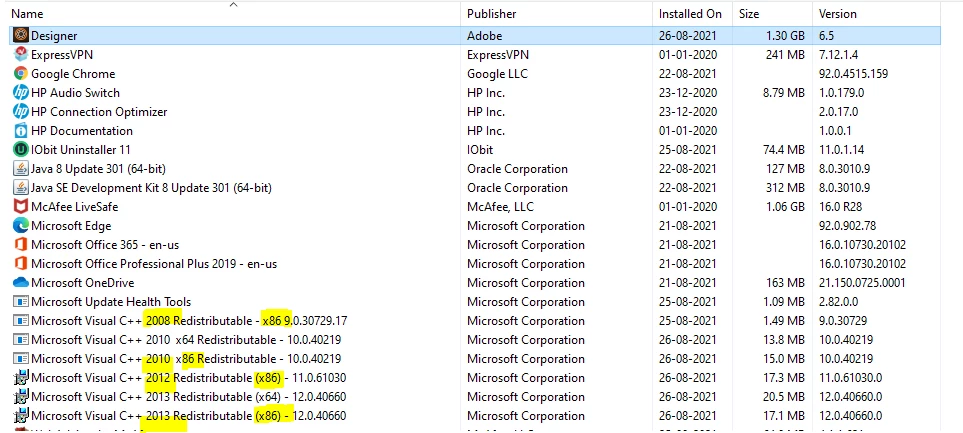Click the McAfee, LLC publisher cell
963x433 pixels.
[503, 207]
